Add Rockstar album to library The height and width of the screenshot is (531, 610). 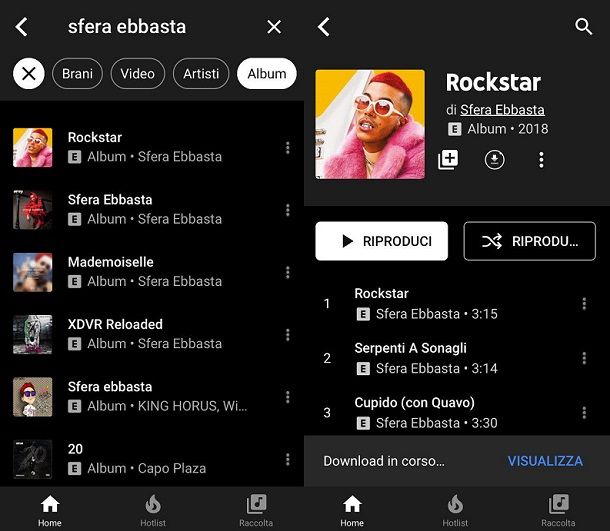449,159
